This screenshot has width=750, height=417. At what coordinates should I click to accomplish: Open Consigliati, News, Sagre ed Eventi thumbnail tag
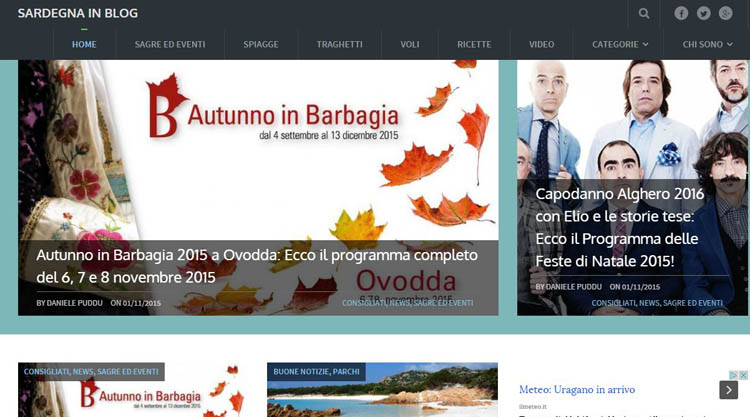tap(91, 372)
